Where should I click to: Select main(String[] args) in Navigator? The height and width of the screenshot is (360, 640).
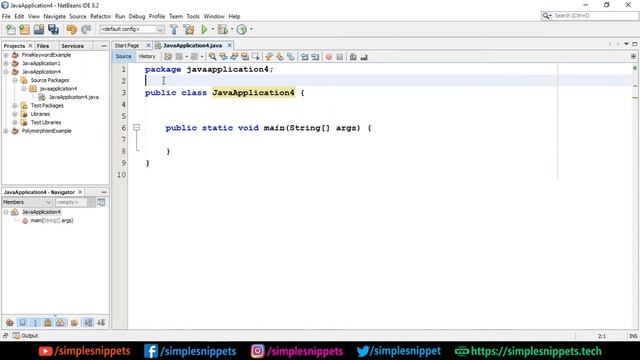tap(52, 220)
